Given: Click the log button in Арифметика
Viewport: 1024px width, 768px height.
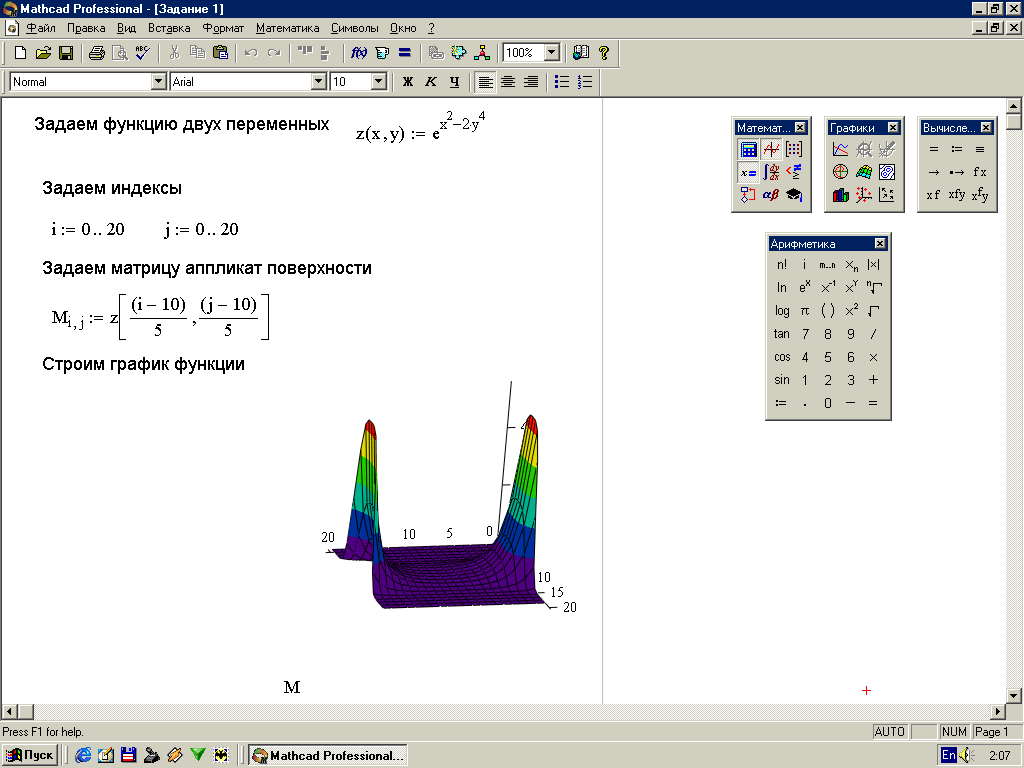Looking at the screenshot, I should pos(782,311).
